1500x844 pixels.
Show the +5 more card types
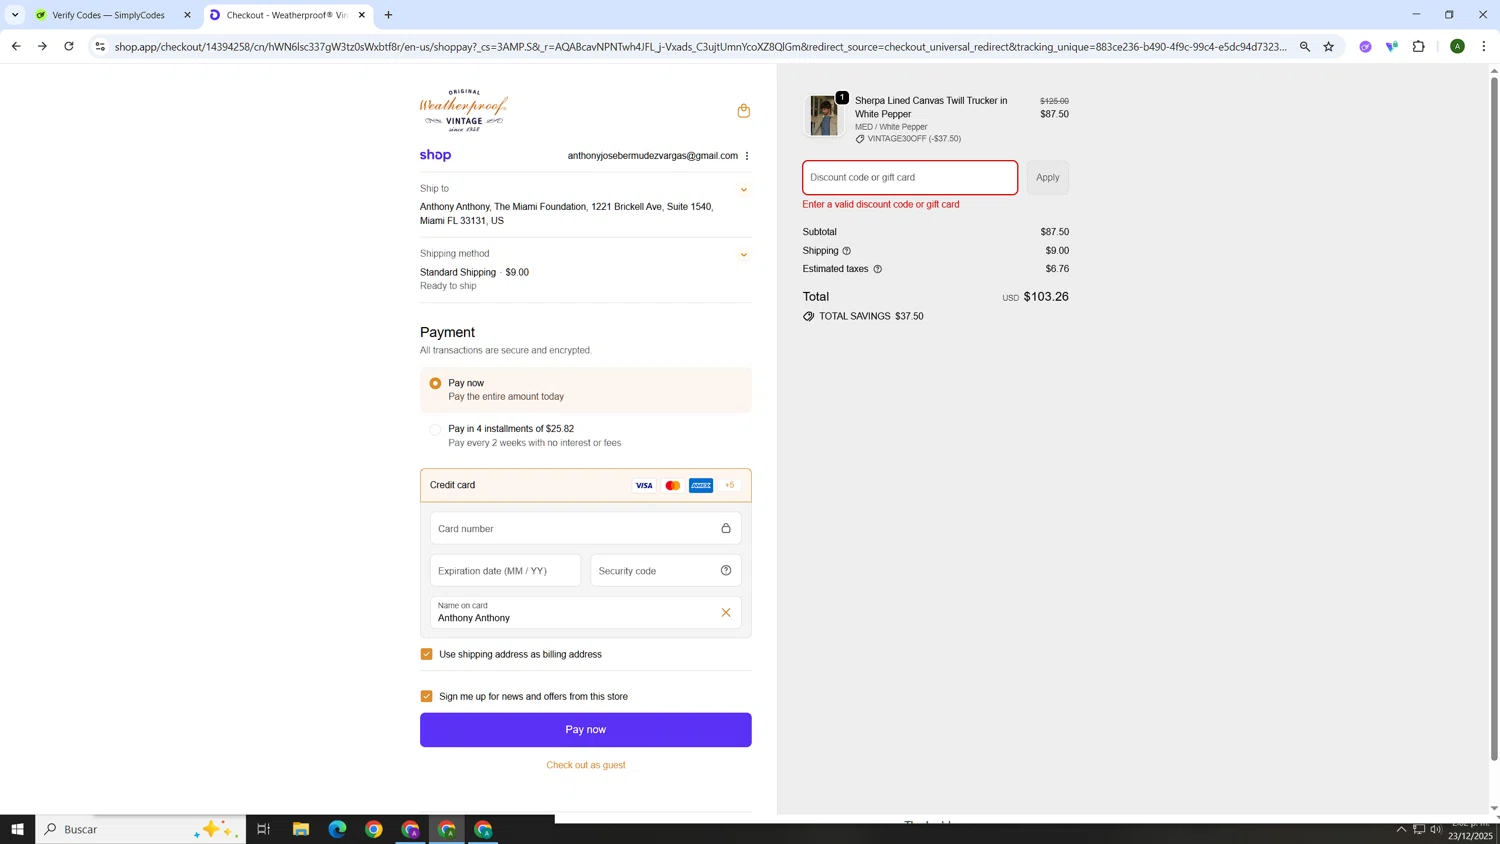pos(730,485)
